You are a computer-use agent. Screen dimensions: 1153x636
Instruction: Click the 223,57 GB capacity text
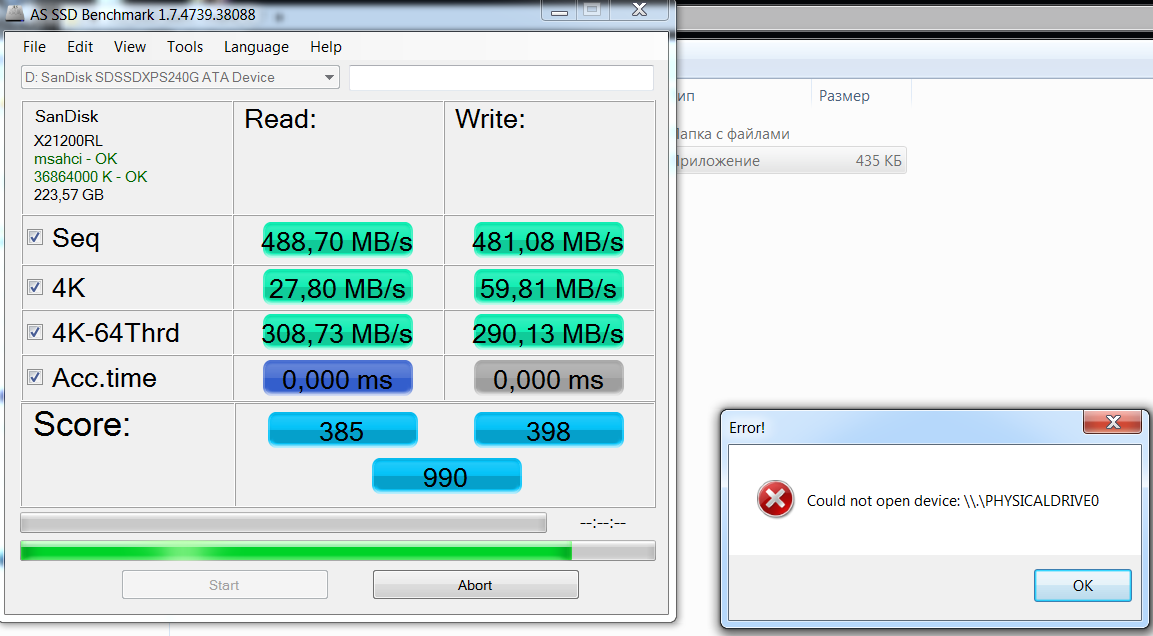click(x=68, y=195)
